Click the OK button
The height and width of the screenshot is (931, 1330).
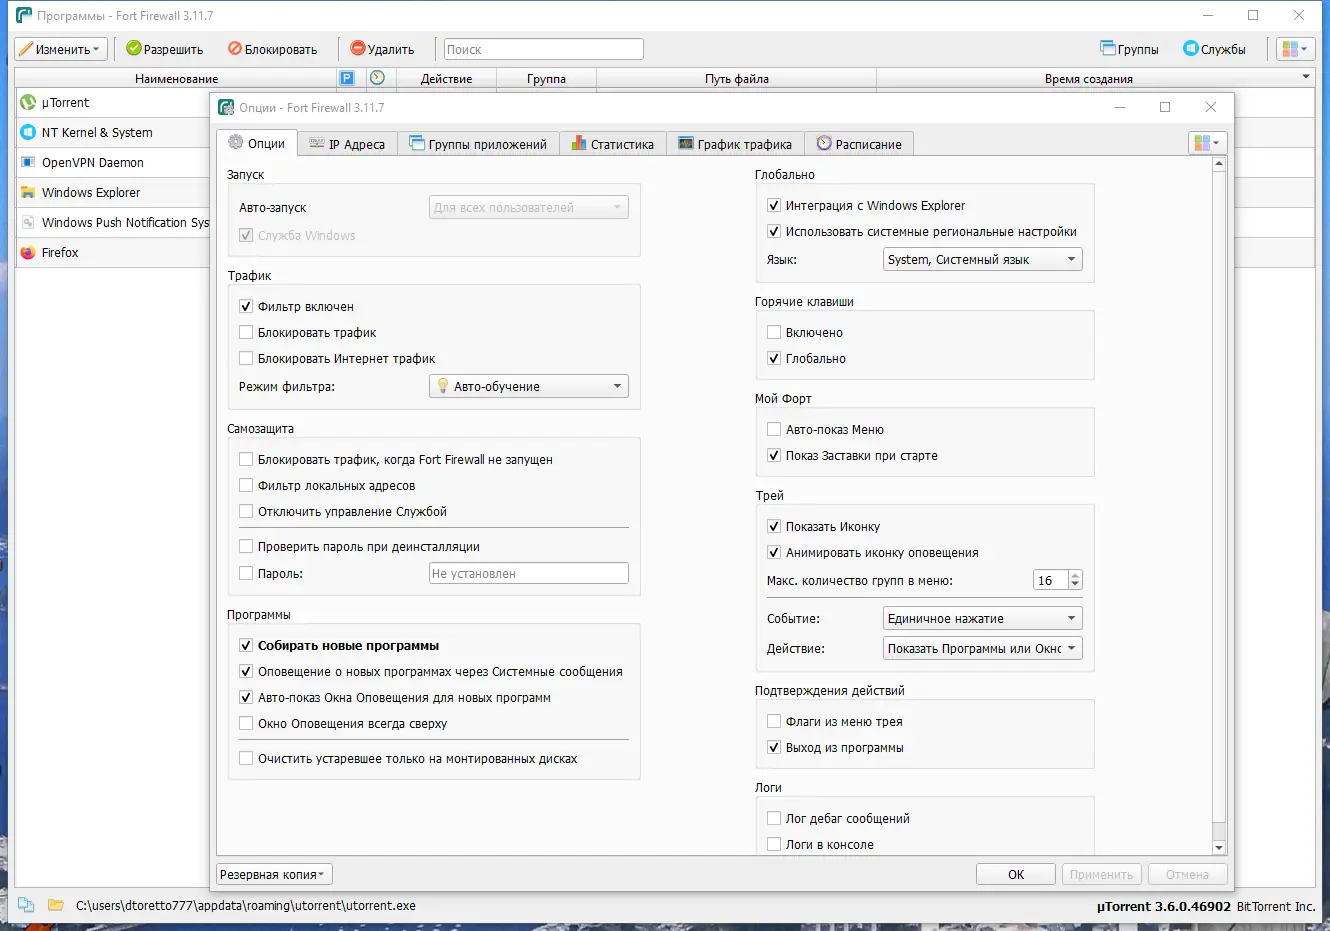point(1016,874)
